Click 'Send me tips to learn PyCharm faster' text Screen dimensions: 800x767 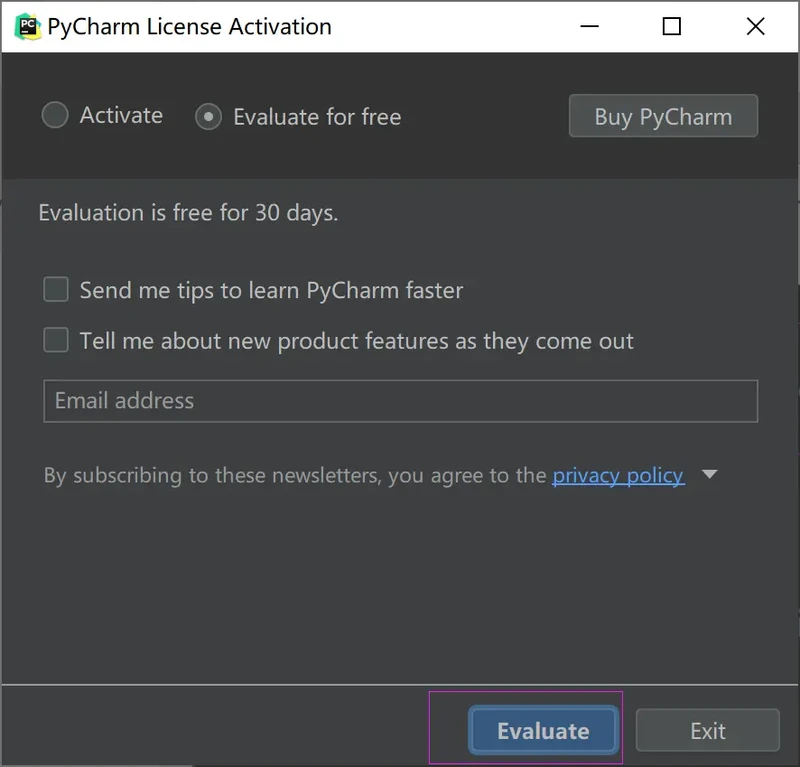(271, 291)
